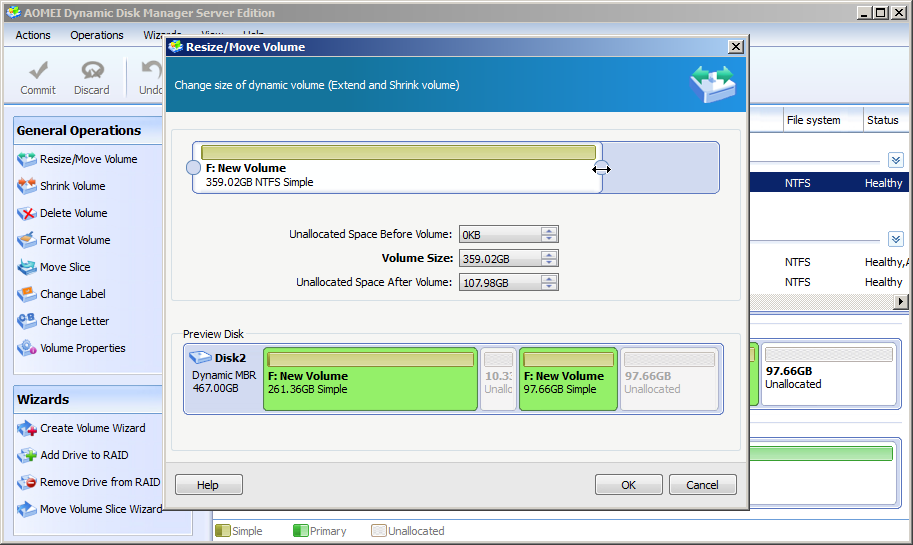The height and width of the screenshot is (545, 913).
Task: Collapse the second disk group chevron
Action: pos(896,239)
